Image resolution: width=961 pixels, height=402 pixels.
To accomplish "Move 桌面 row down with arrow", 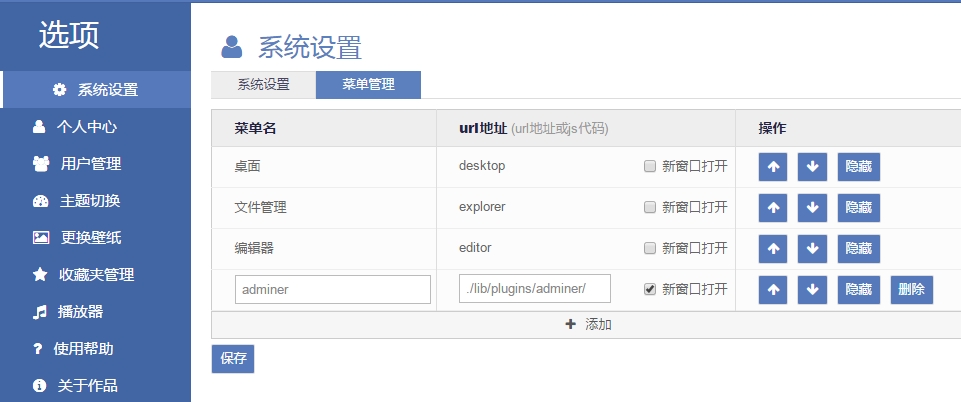I will pos(812,167).
